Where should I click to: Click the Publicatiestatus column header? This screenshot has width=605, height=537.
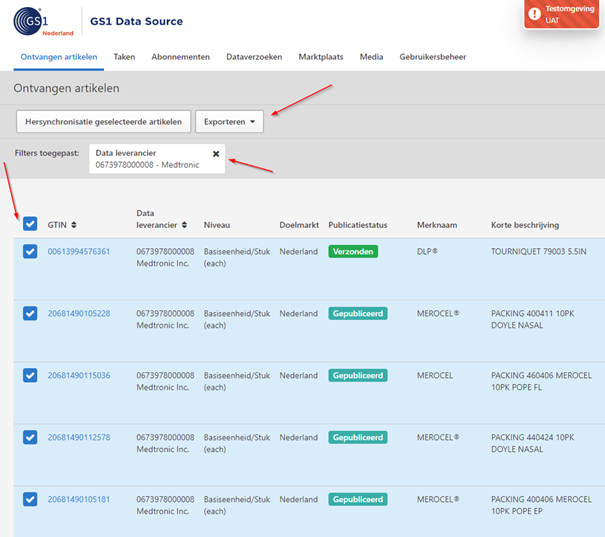click(358, 225)
